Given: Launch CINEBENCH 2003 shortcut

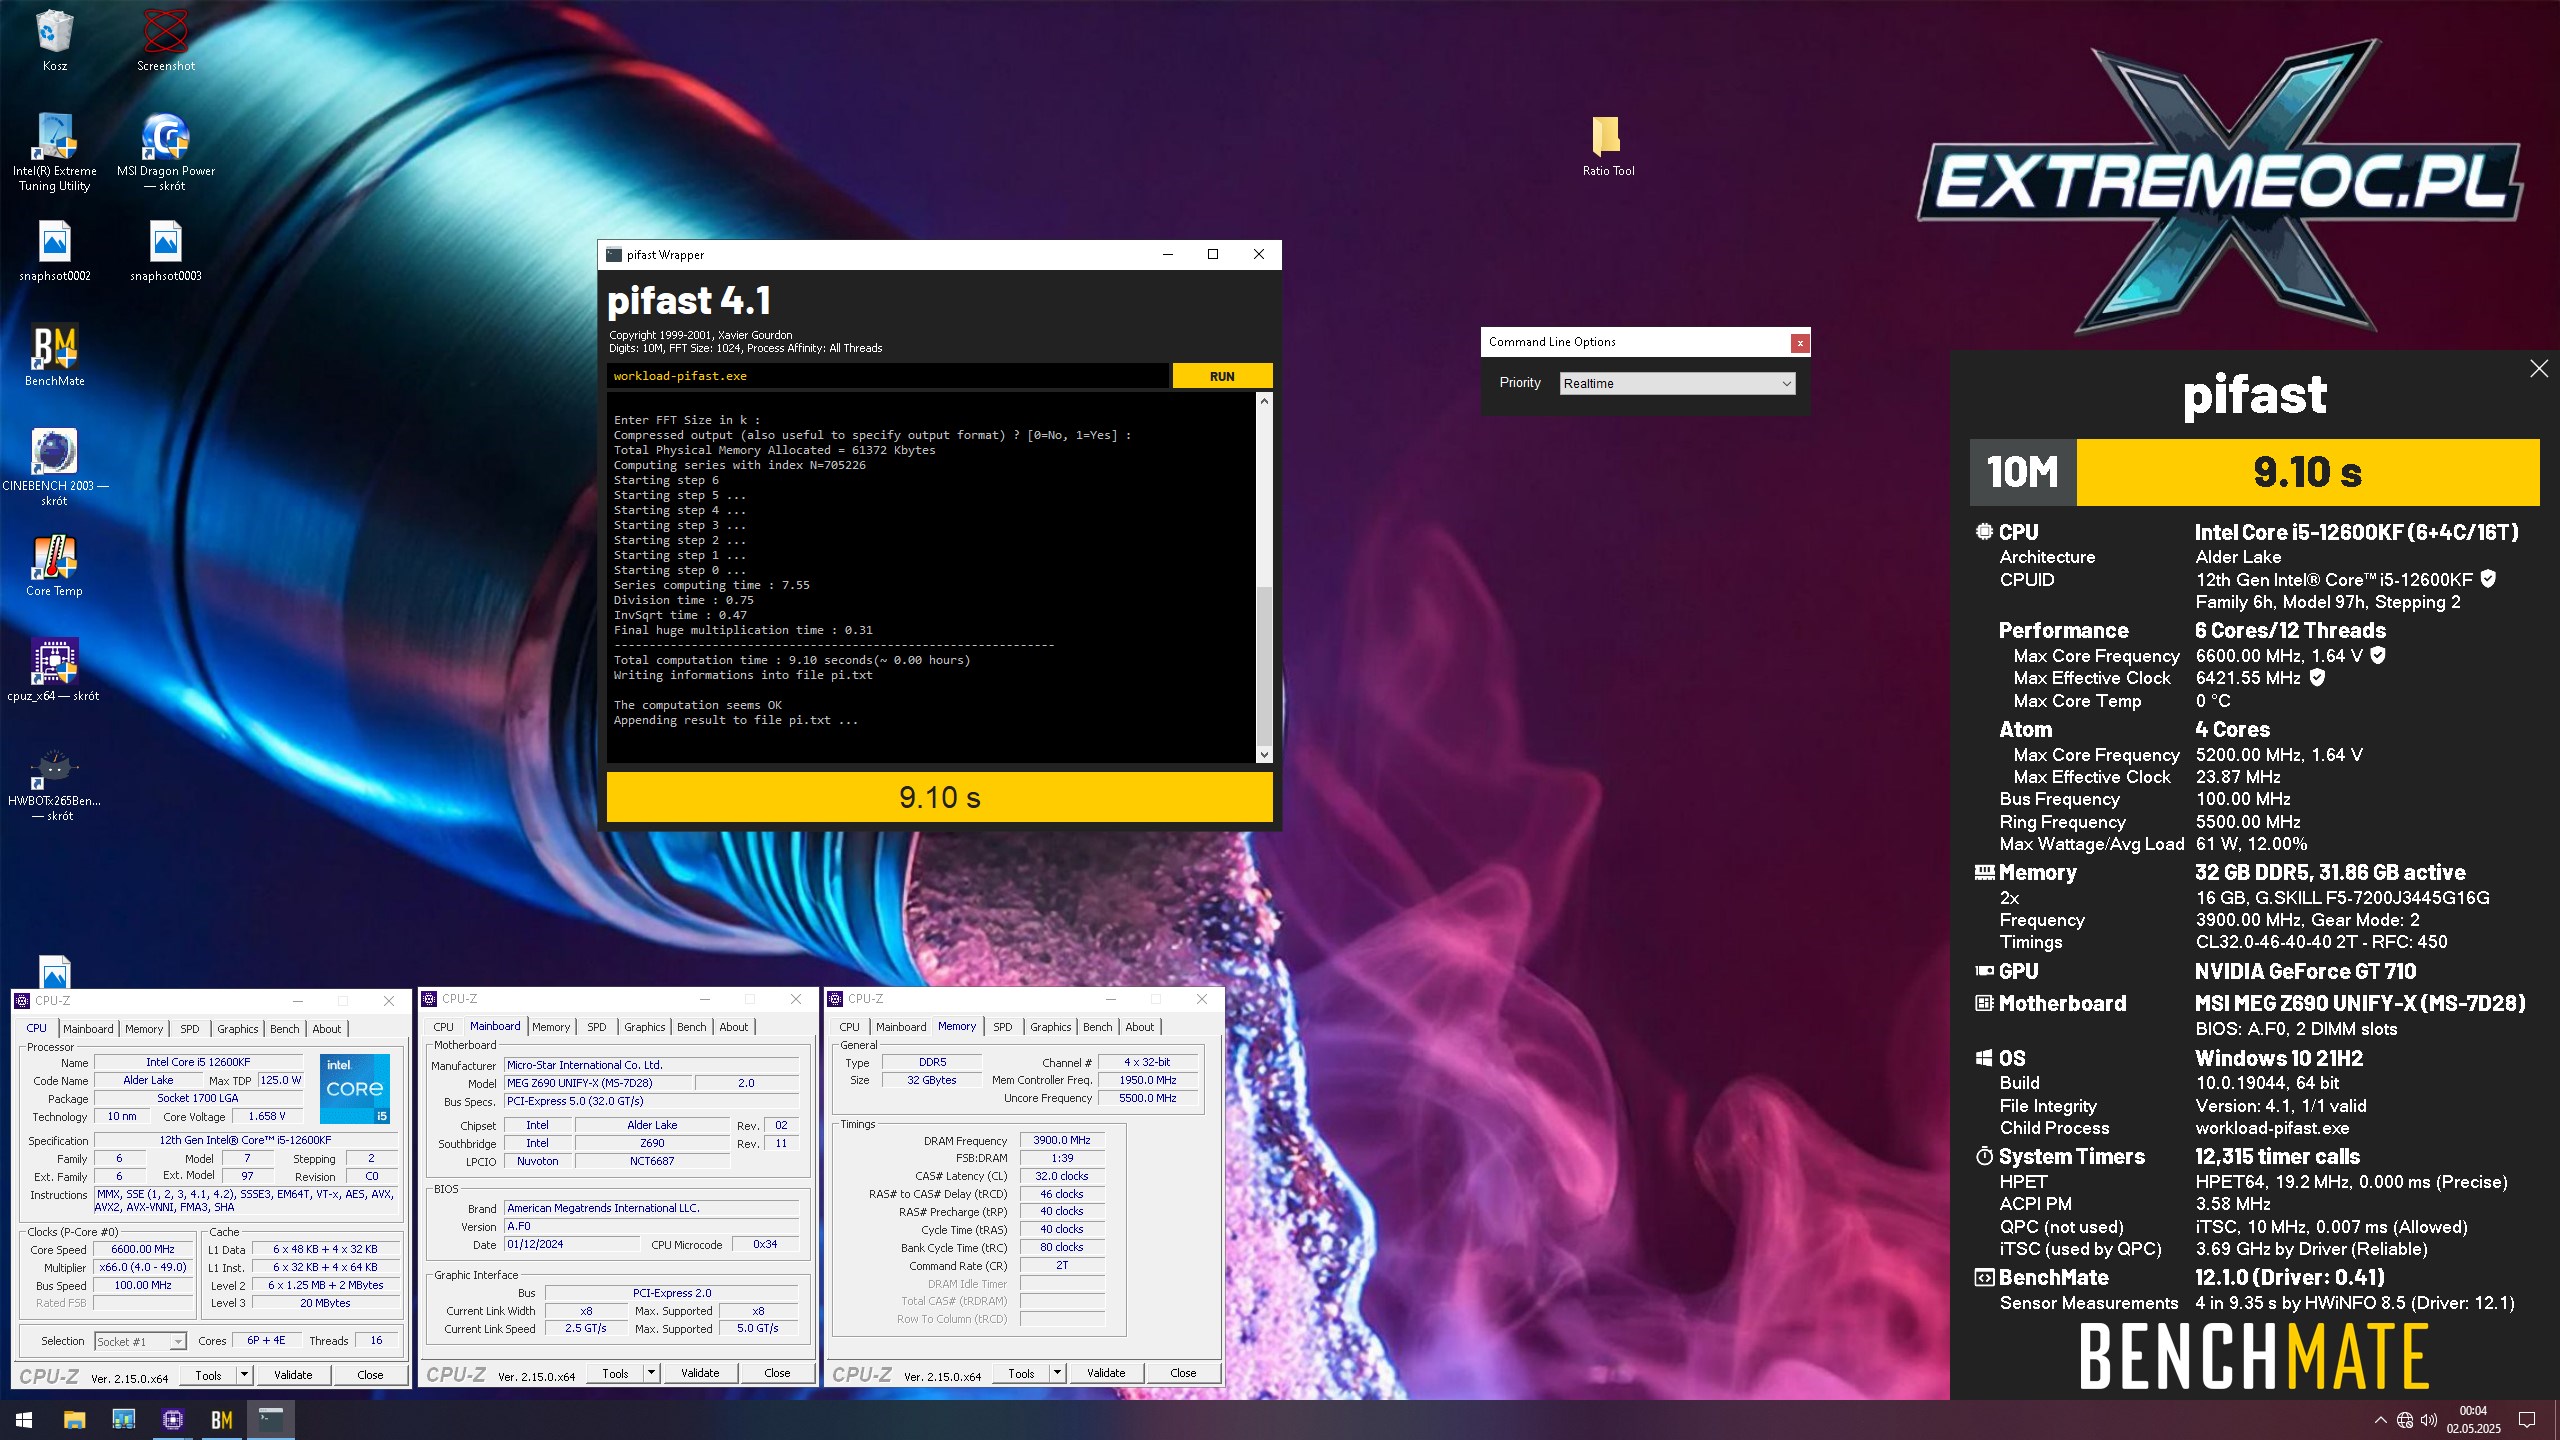Looking at the screenshot, I should tap(54, 468).
